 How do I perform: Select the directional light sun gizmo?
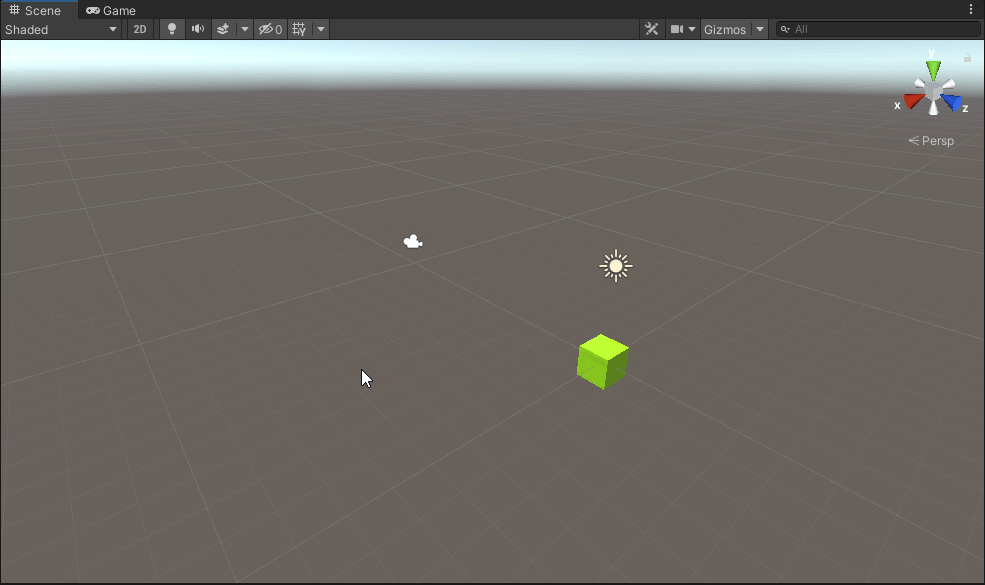coord(616,266)
